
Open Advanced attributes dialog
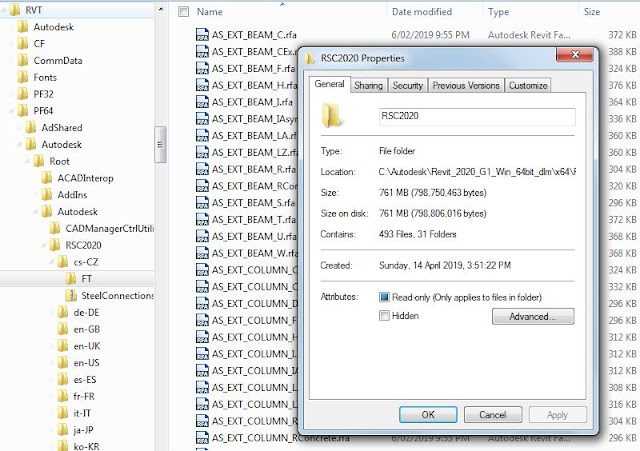coord(533,316)
